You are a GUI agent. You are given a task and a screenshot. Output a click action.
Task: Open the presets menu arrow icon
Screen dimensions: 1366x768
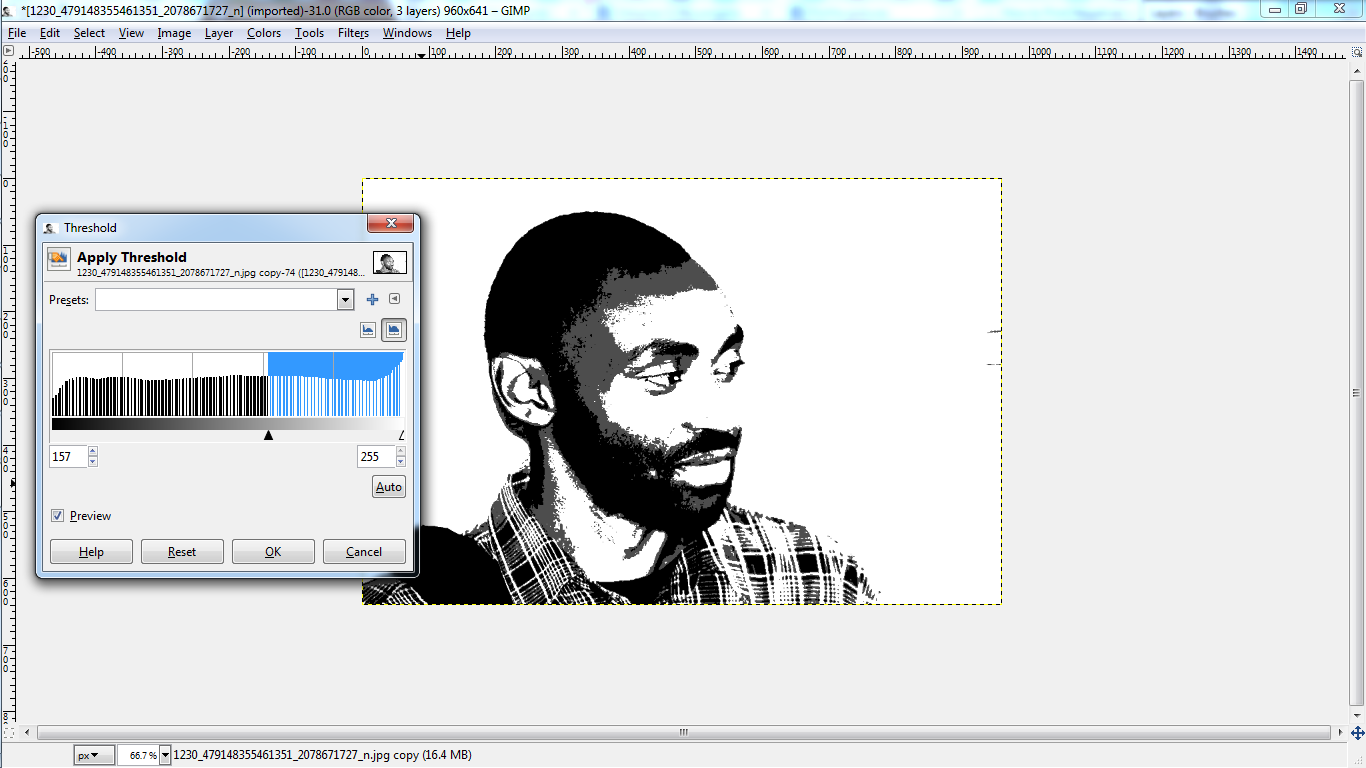tap(394, 299)
